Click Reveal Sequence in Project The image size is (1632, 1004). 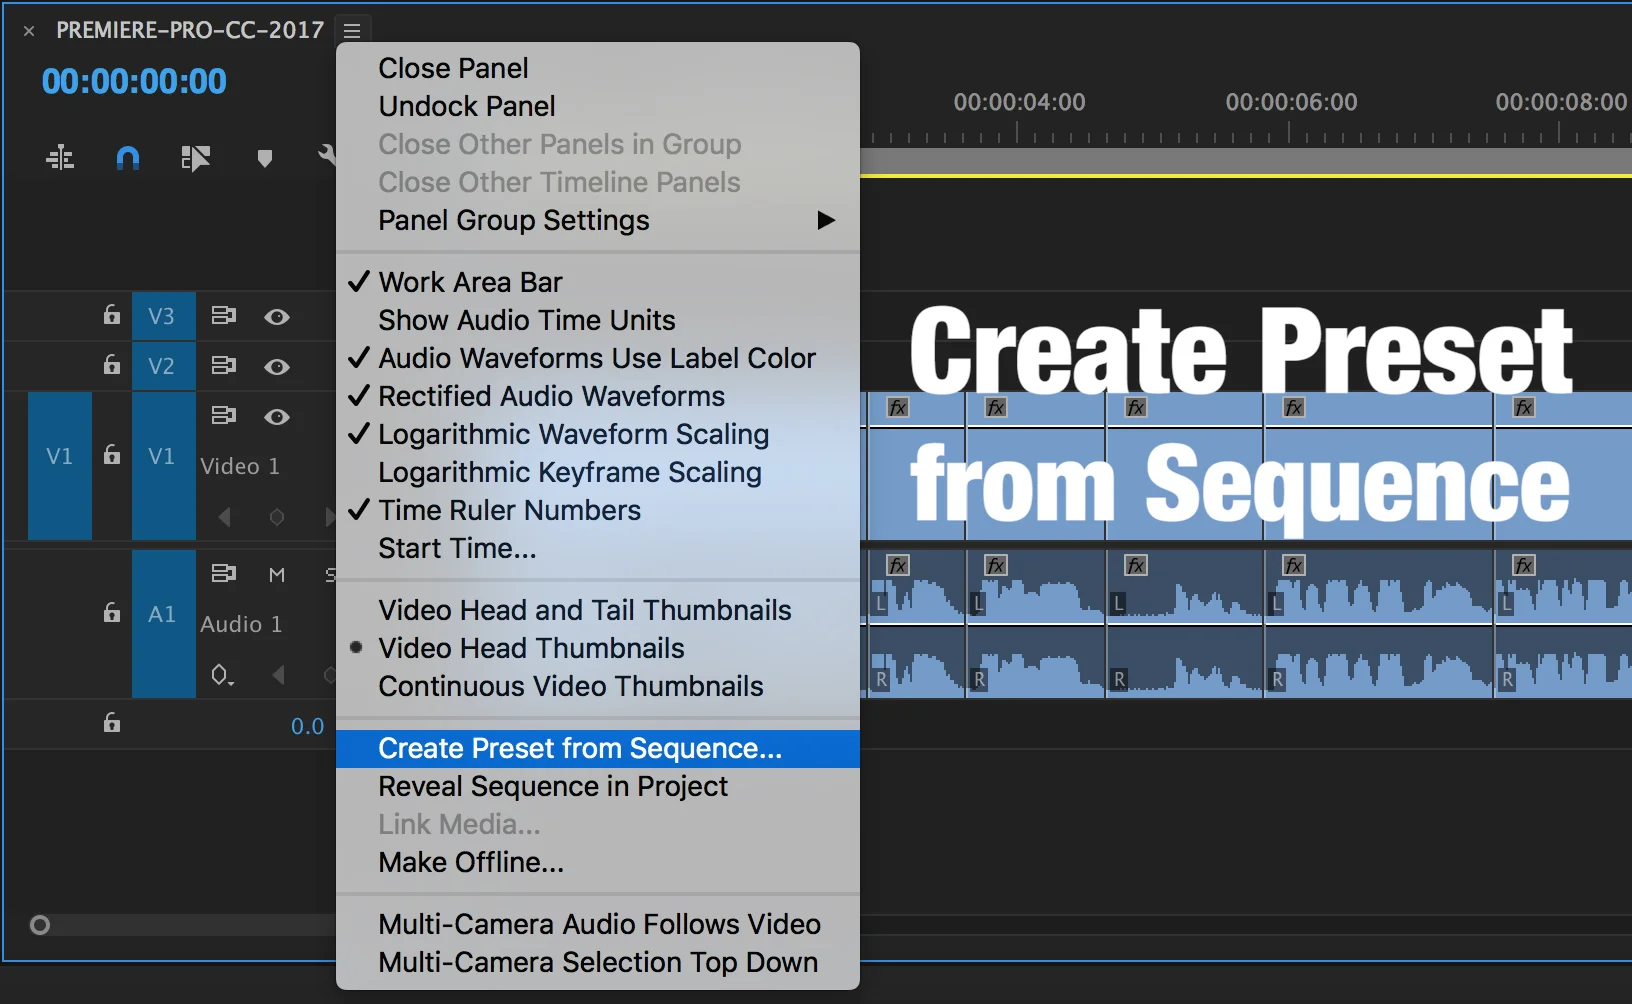pyautogui.click(x=553, y=787)
